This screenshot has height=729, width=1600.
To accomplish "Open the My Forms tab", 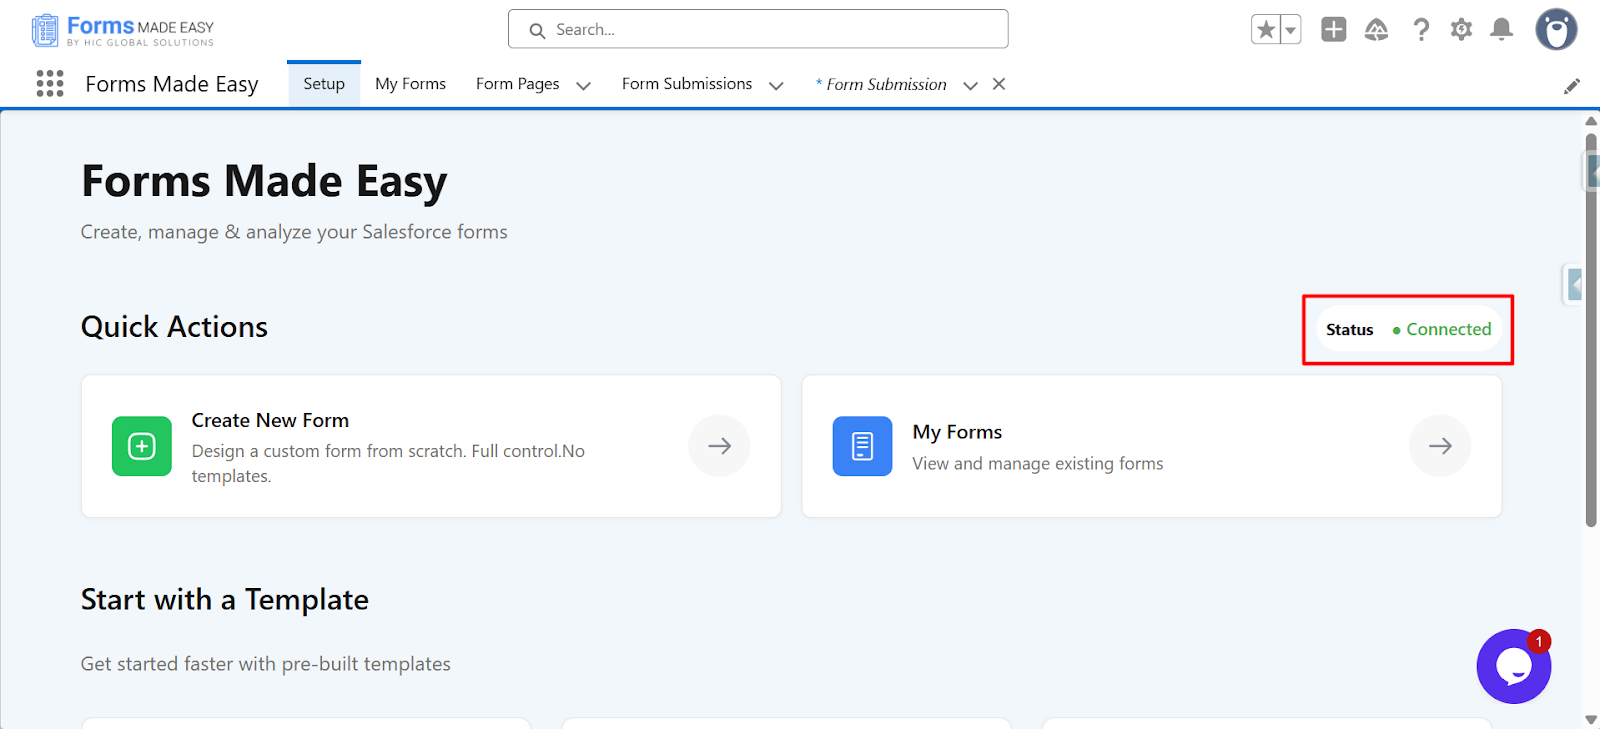I will pyautogui.click(x=410, y=84).
